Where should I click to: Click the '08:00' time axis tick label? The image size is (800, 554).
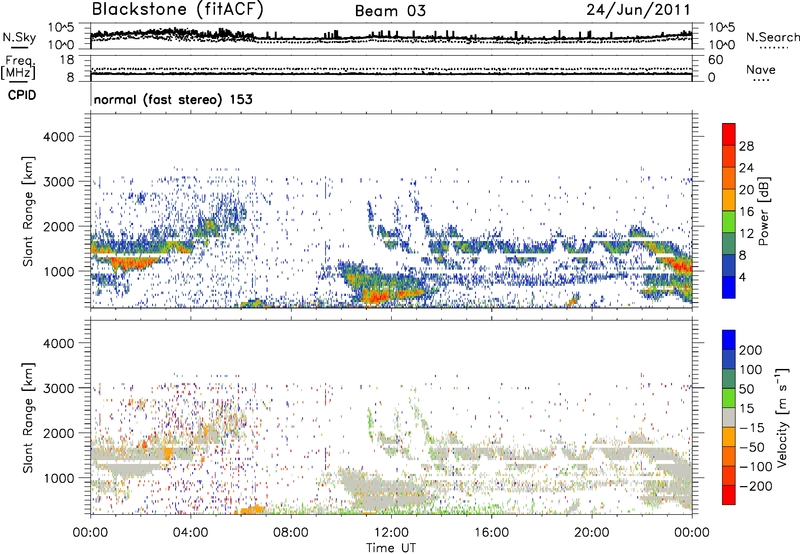point(291,533)
